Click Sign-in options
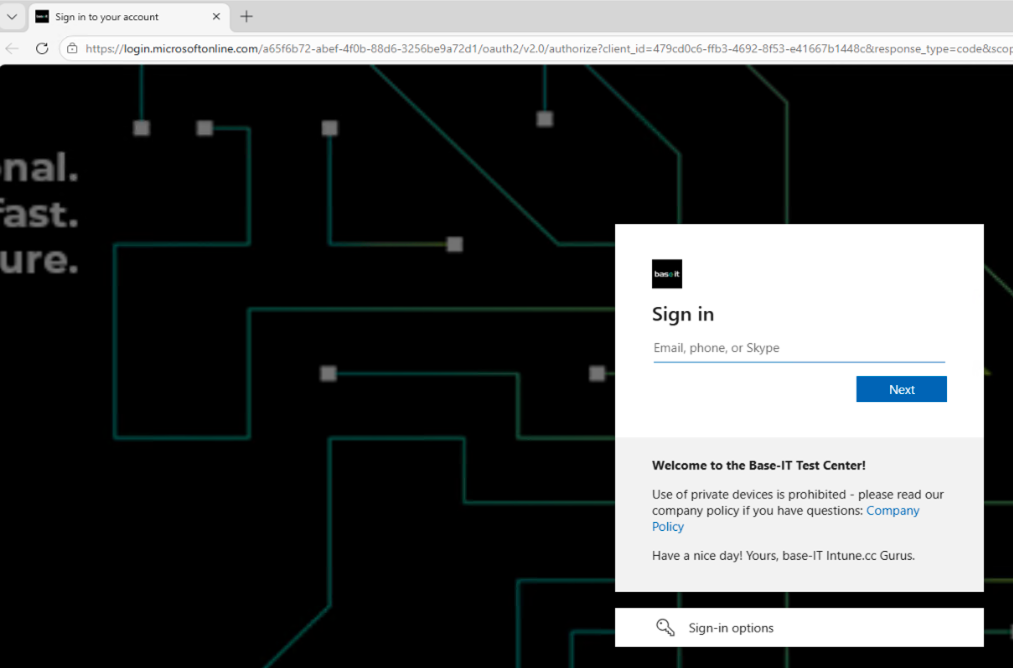The height and width of the screenshot is (668, 1013). [730, 627]
